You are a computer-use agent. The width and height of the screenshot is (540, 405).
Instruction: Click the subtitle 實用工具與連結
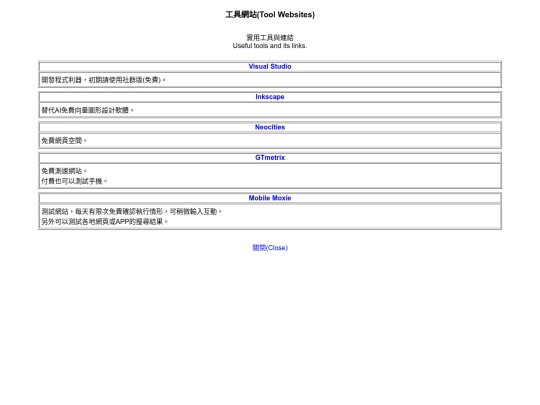pyautogui.click(x=270, y=37)
